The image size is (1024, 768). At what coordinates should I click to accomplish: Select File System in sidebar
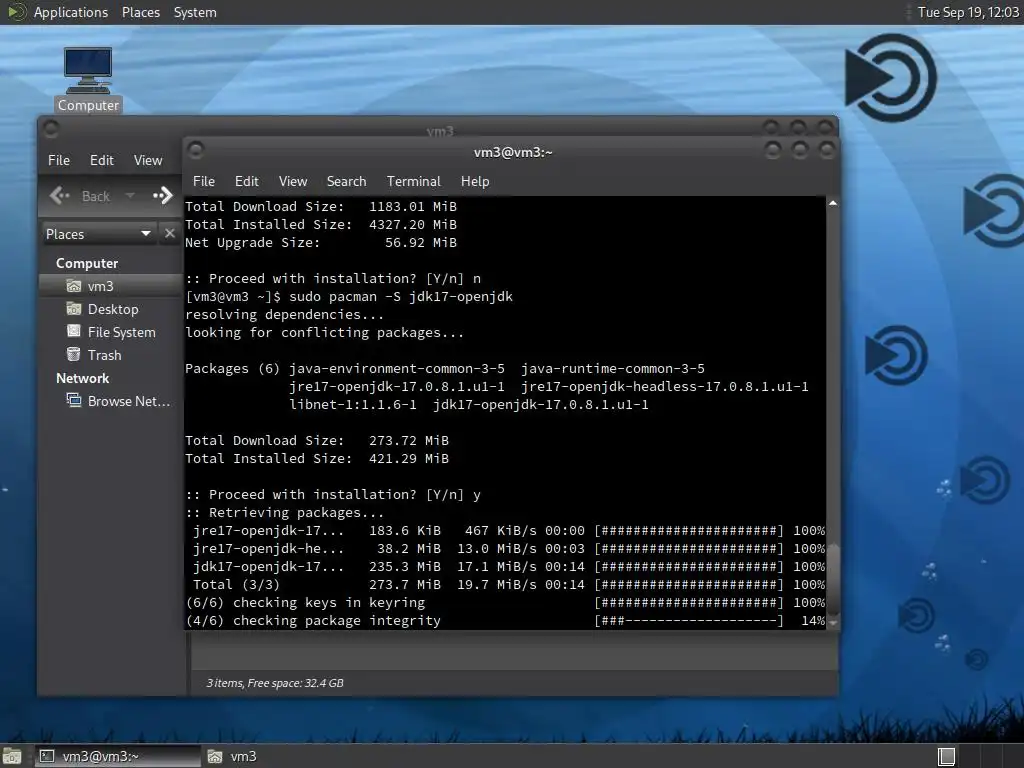tap(110, 332)
